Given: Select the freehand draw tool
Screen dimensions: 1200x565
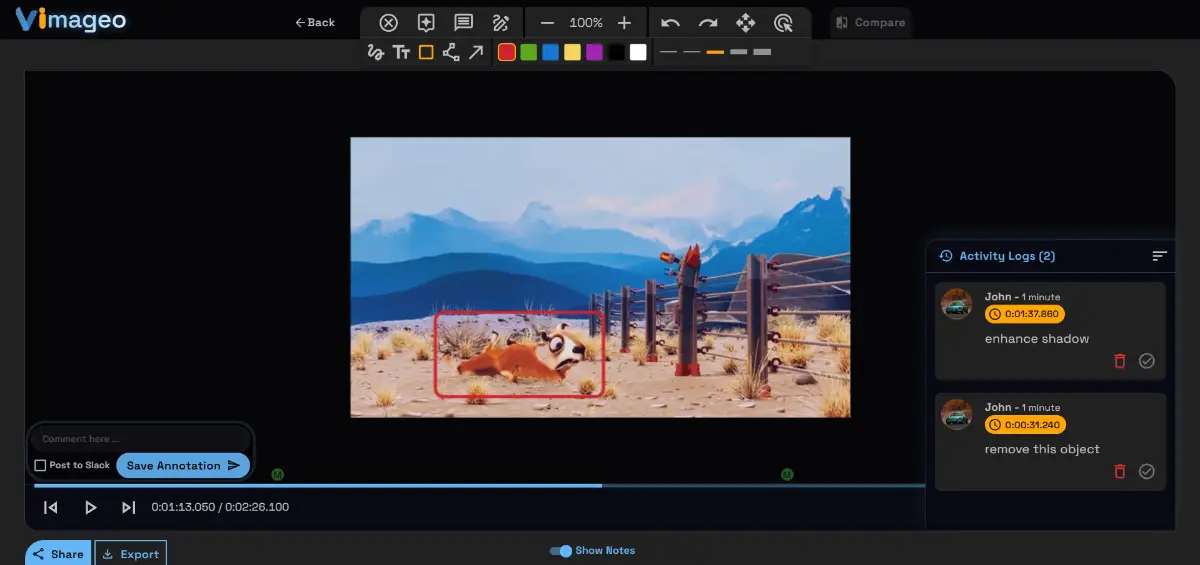Looking at the screenshot, I should (376, 52).
